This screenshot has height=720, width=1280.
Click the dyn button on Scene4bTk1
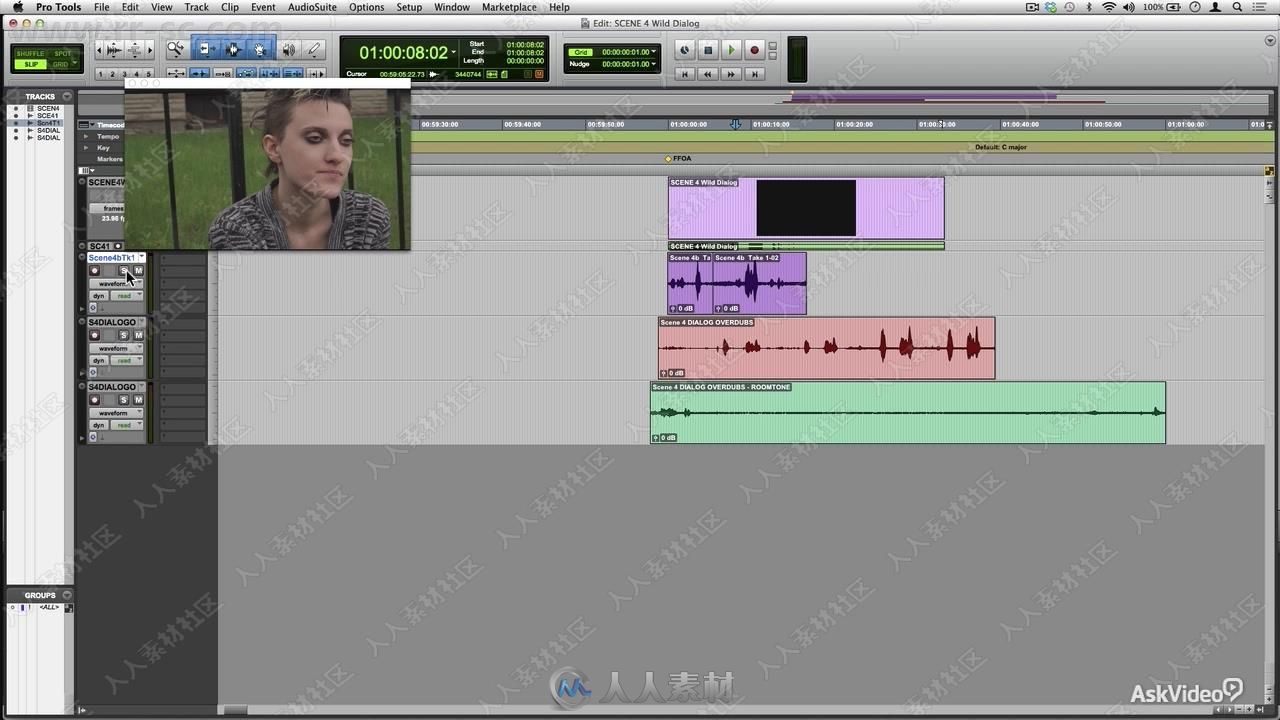pos(99,296)
